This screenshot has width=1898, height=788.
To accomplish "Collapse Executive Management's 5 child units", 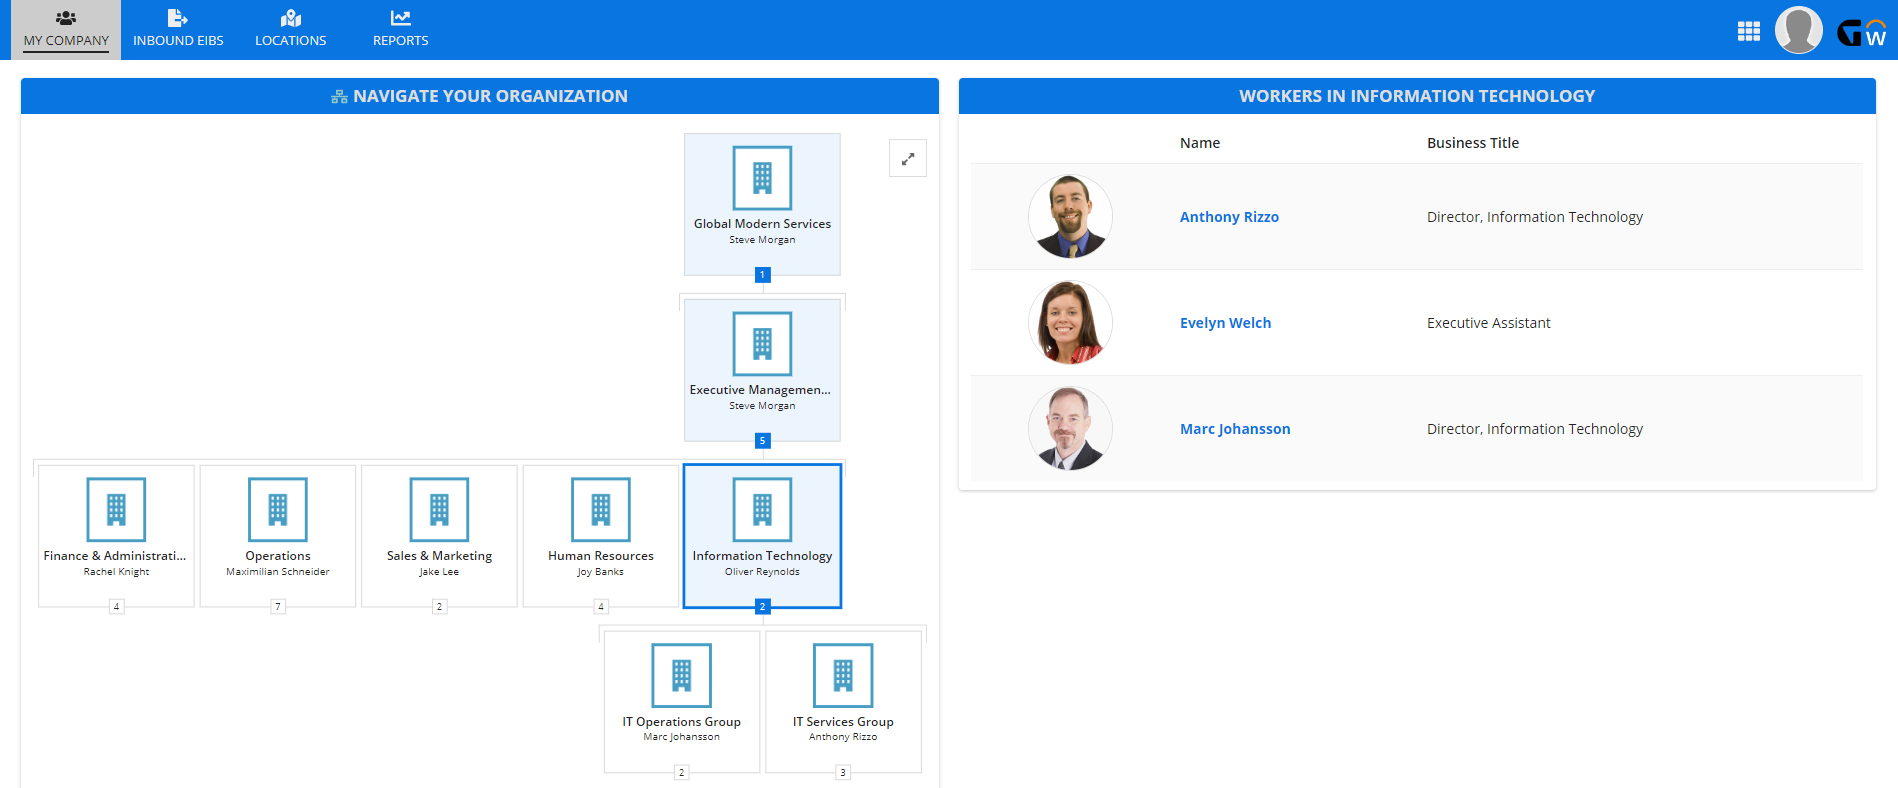I will click(762, 441).
